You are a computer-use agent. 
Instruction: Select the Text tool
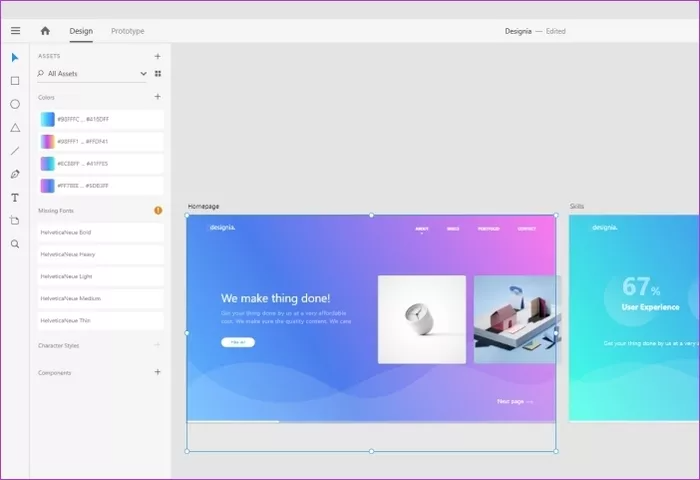click(15, 197)
